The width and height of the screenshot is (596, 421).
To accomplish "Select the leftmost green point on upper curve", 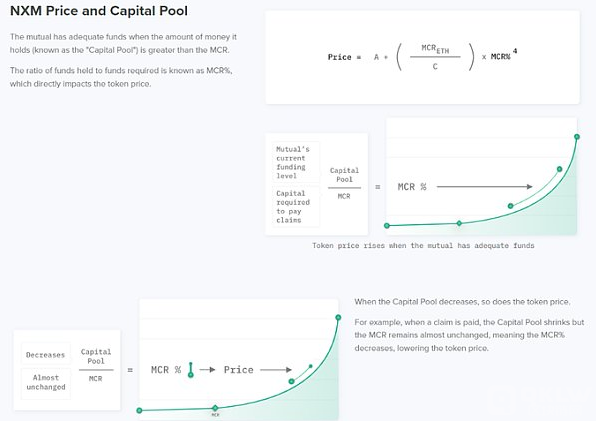I will pyautogui.click(x=387, y=226).
